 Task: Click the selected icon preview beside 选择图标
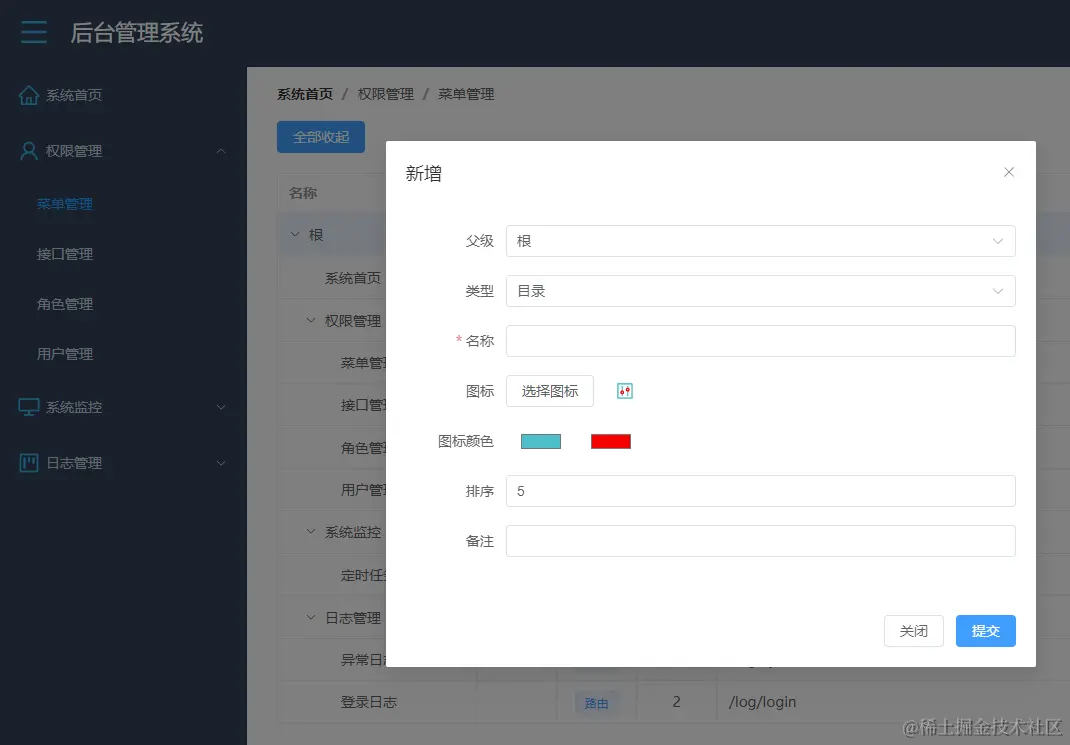[624, 391]
